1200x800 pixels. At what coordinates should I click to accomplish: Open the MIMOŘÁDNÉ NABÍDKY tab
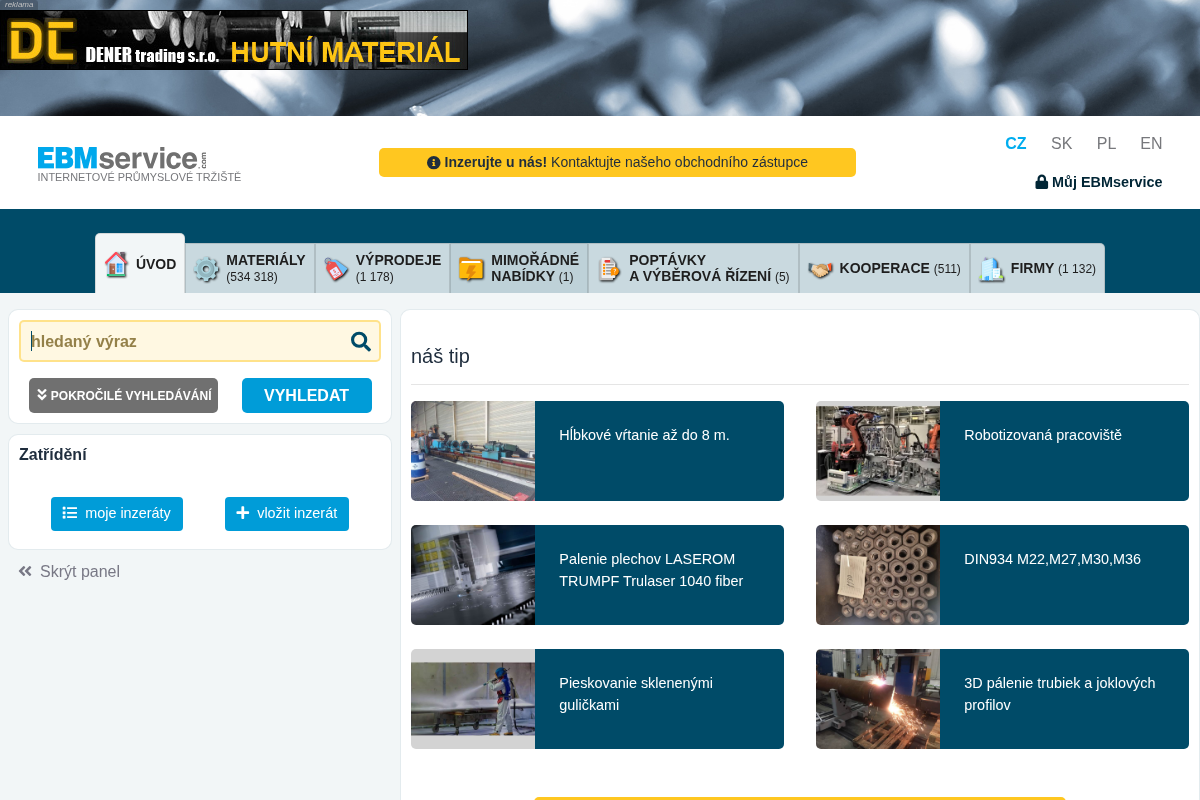coord(519,268)
